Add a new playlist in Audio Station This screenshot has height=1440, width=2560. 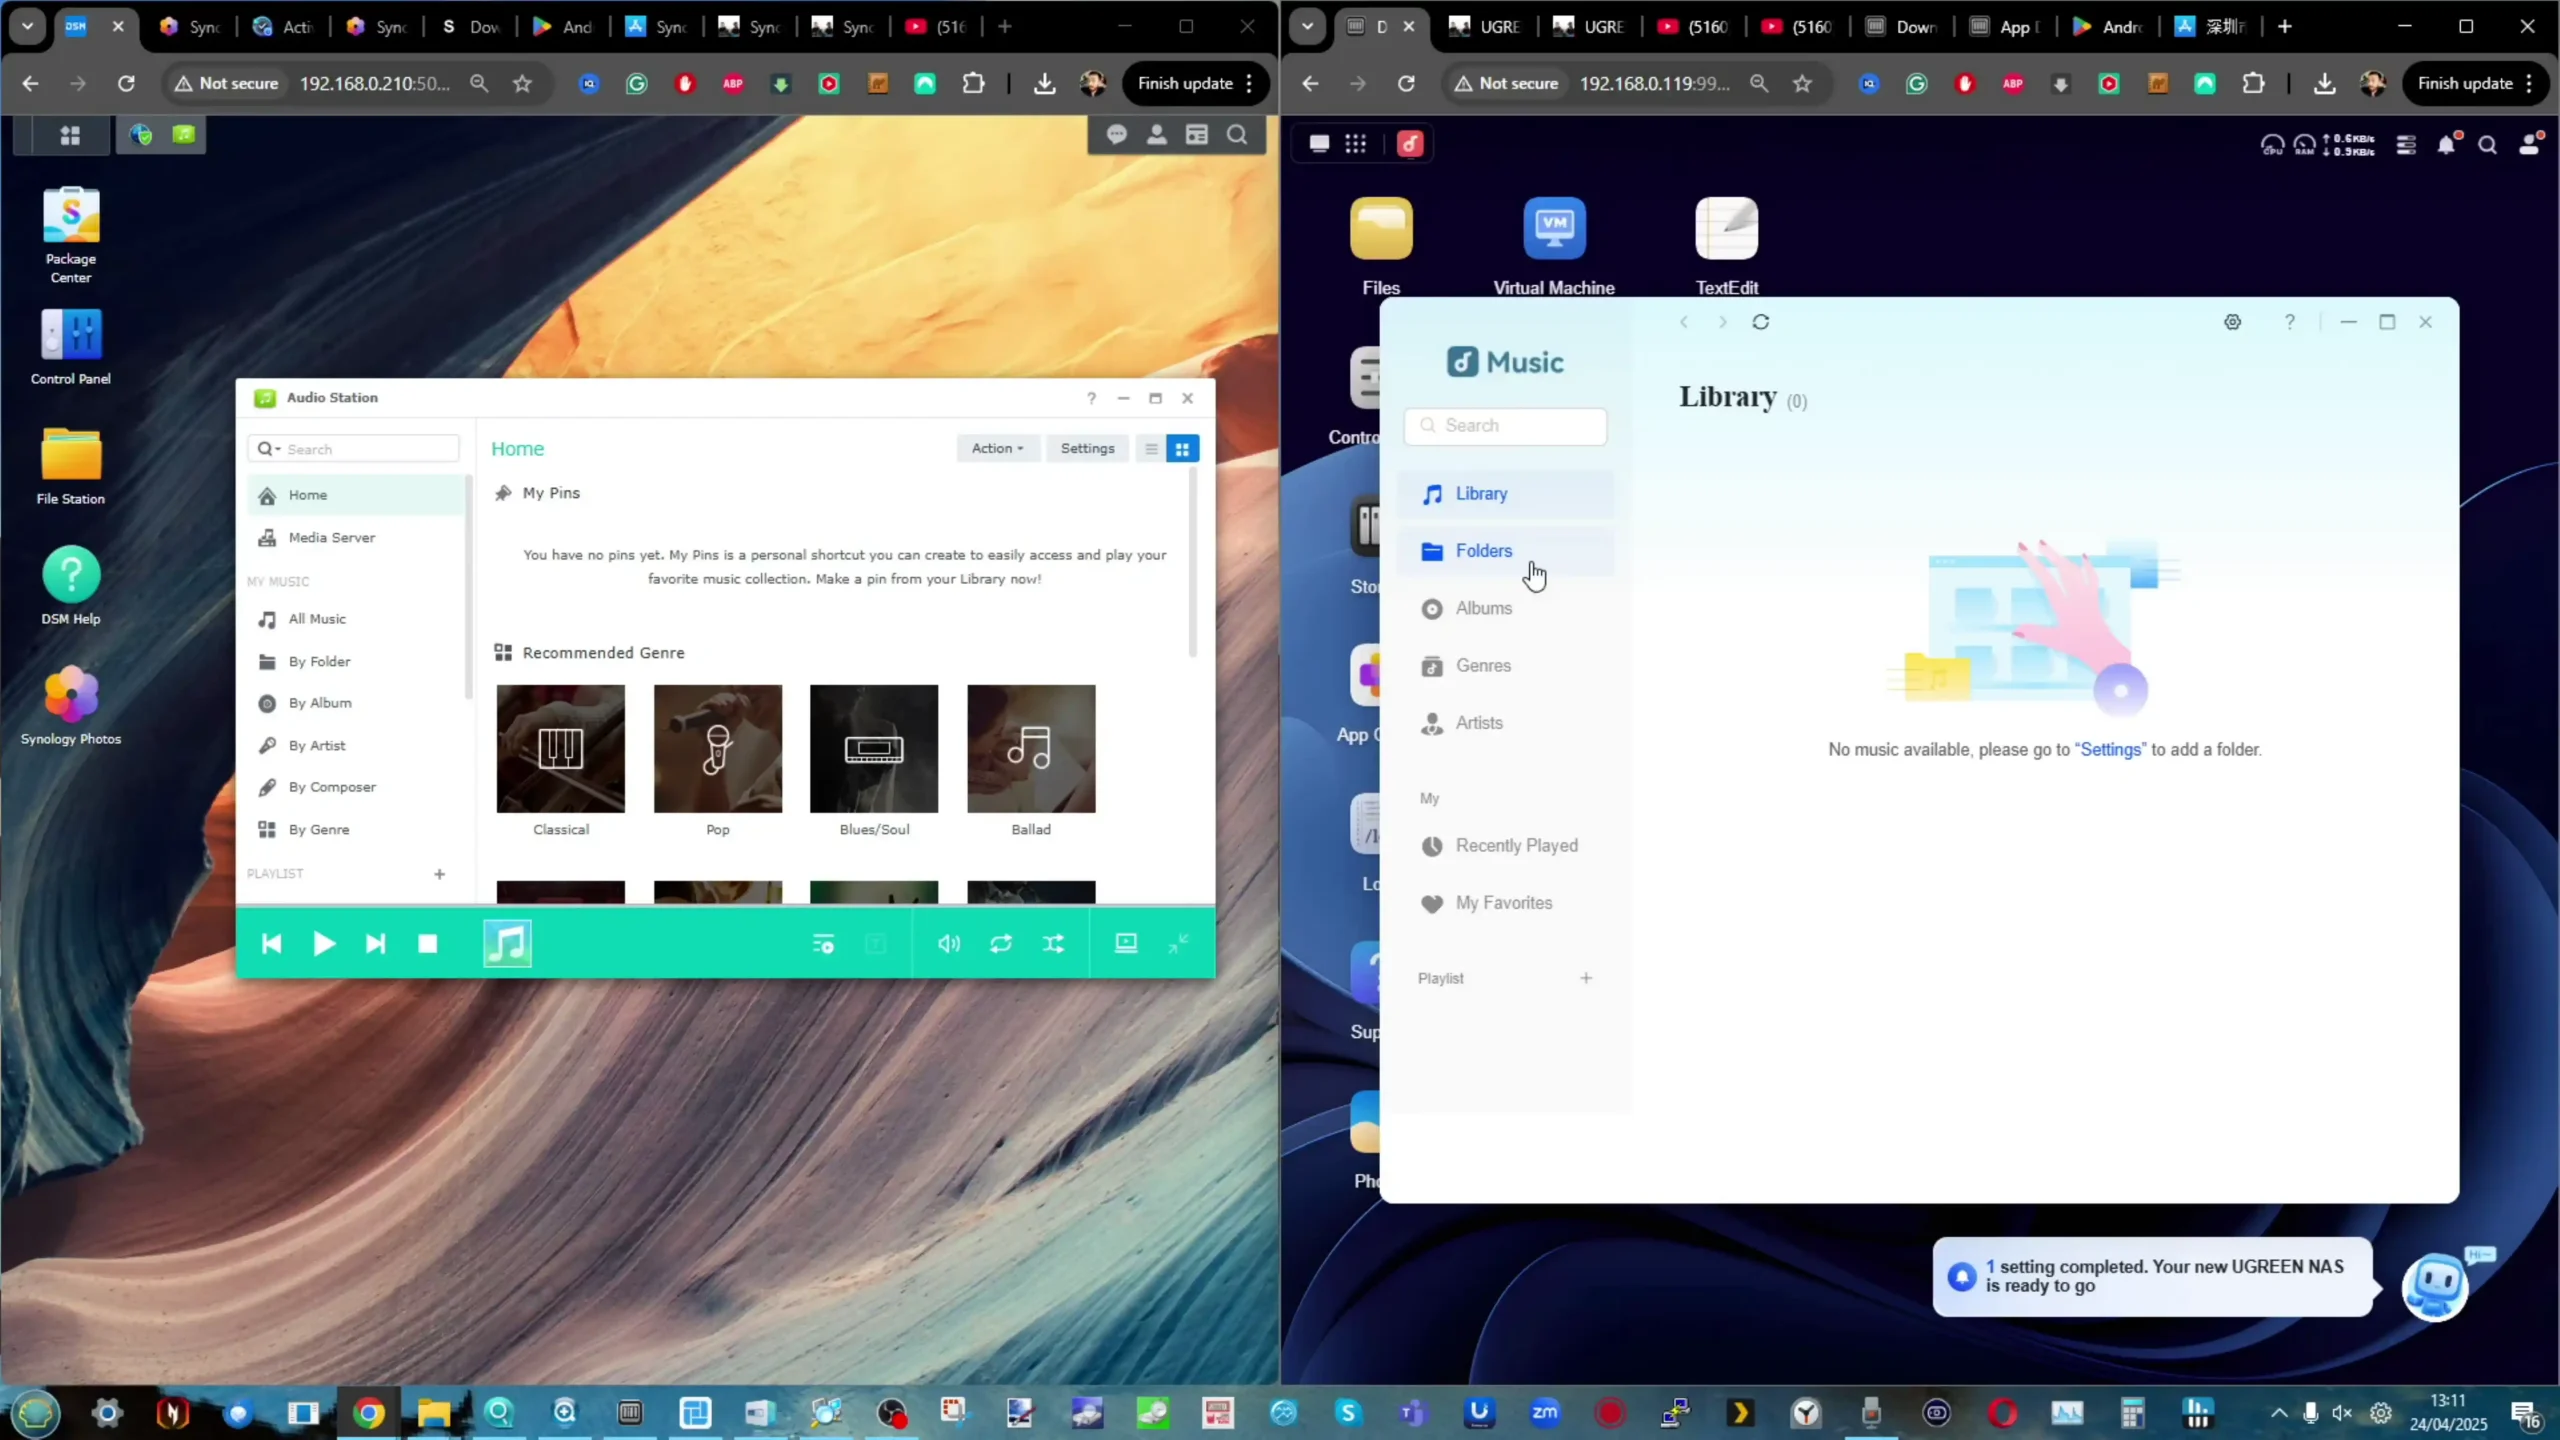(x=439, y=874)
